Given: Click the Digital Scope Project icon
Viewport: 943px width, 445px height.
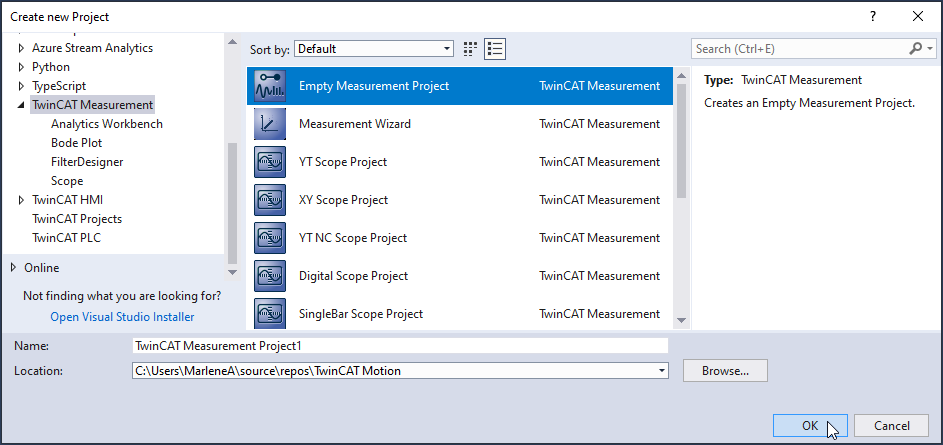Looking at the screenshot, I should tap(270, 275).
